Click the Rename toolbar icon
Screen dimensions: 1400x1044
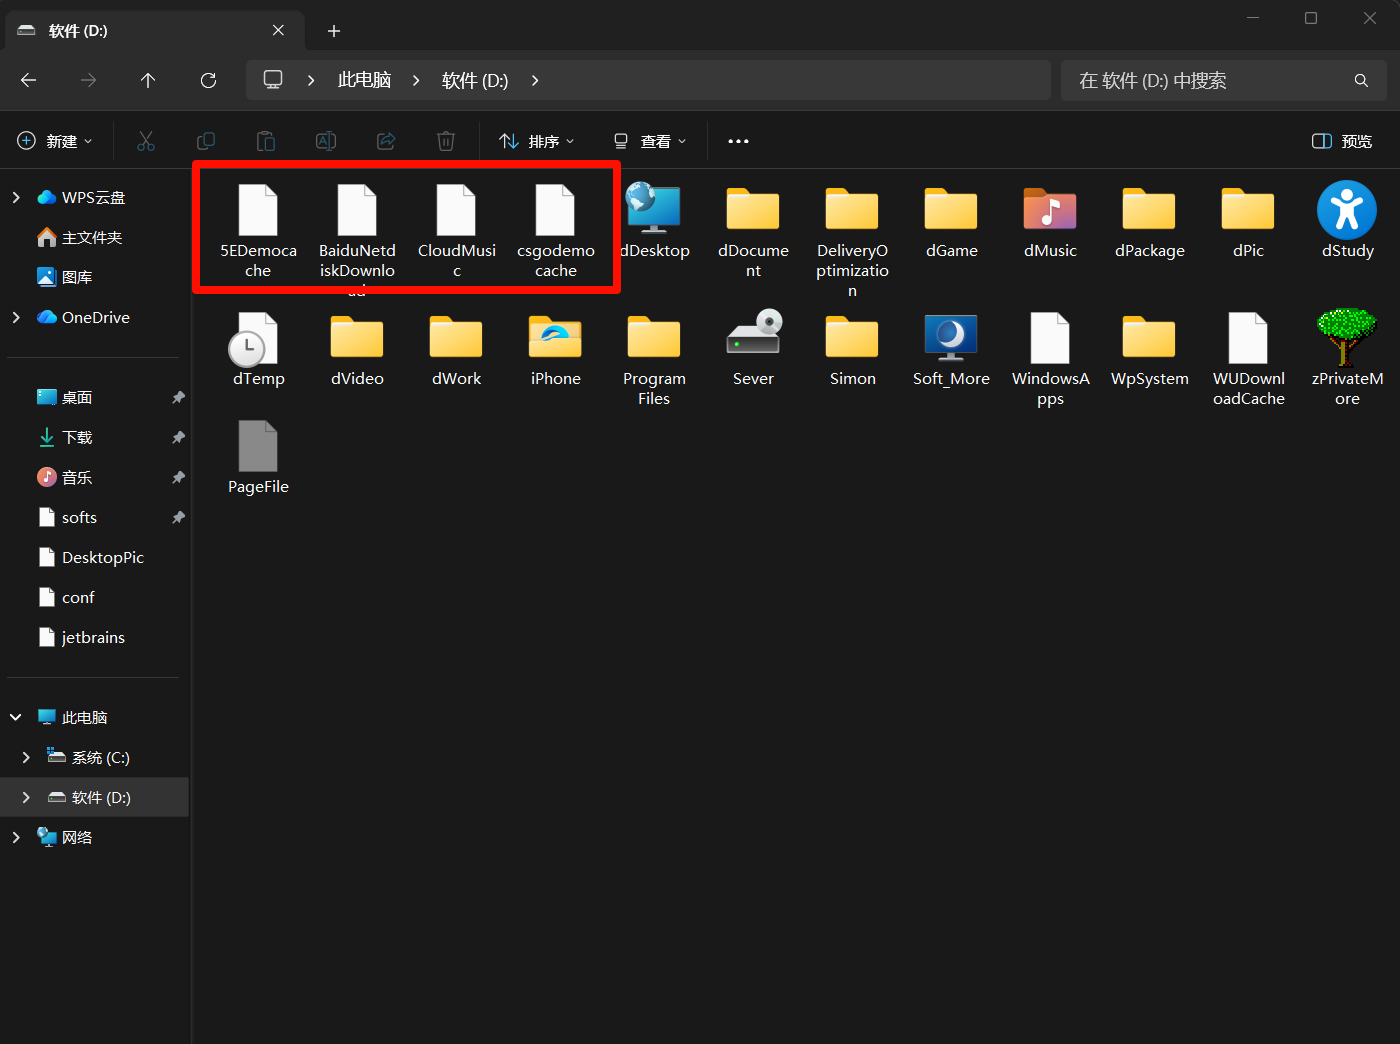pos(326,141)
